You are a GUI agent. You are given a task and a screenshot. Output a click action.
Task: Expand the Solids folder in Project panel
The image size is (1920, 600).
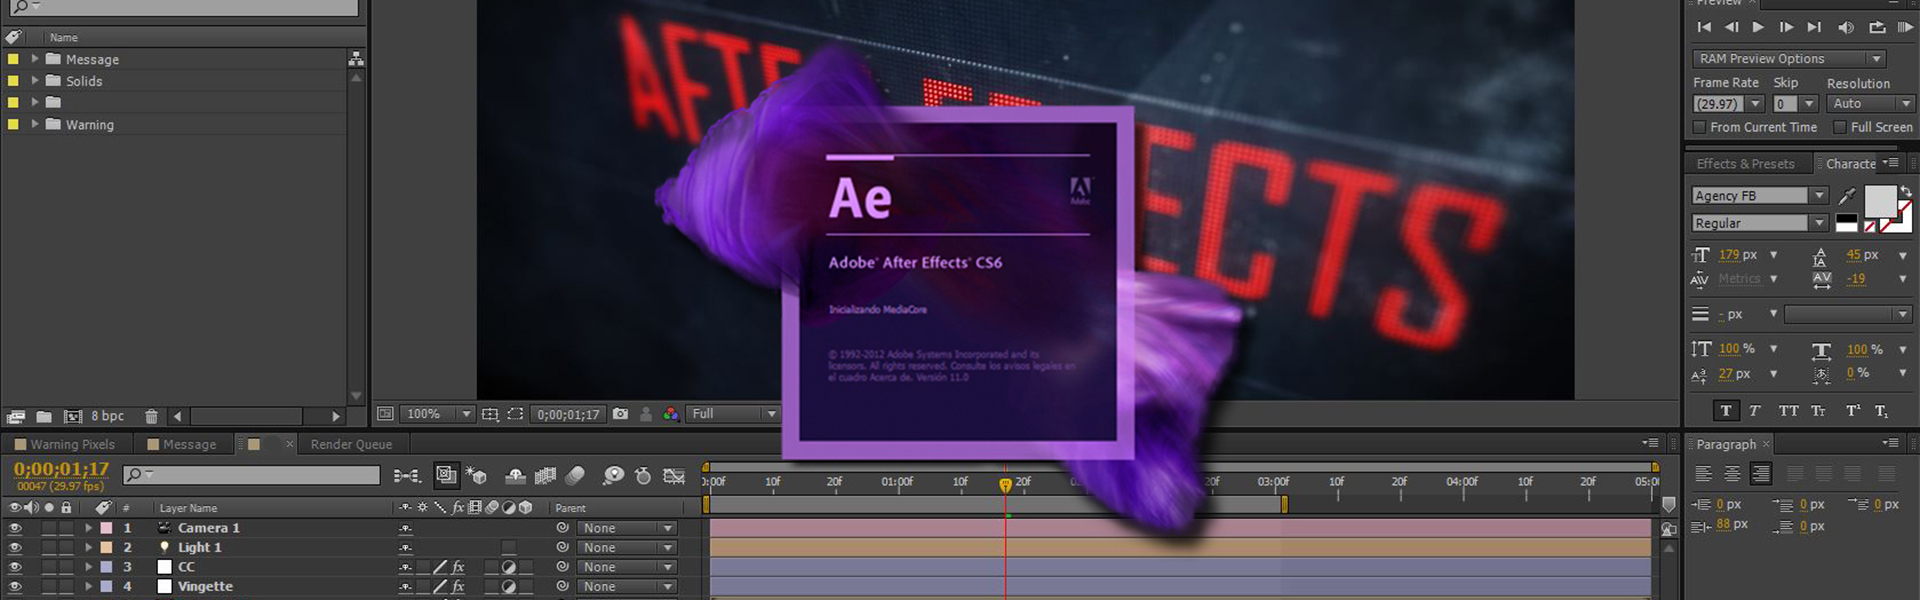[x=35, y=80]
